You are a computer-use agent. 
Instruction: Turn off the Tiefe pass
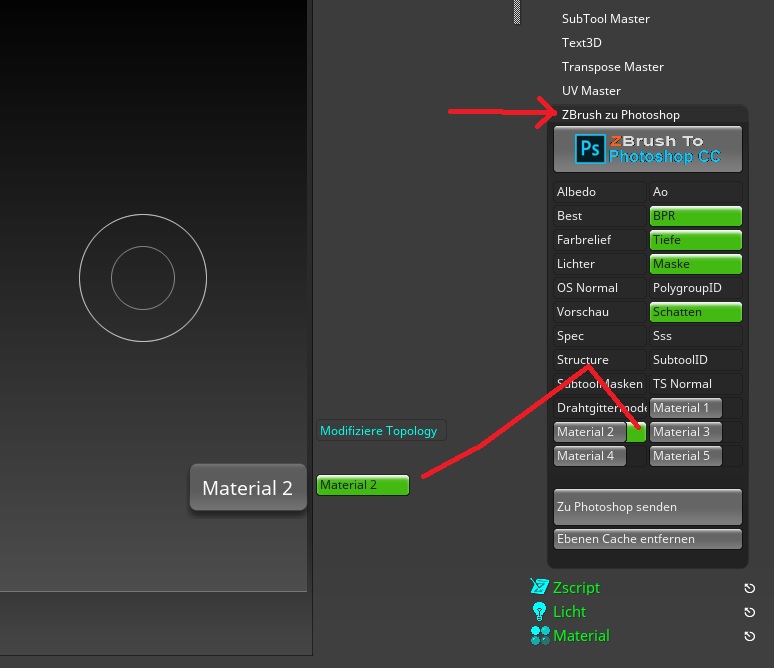[696, 240]
